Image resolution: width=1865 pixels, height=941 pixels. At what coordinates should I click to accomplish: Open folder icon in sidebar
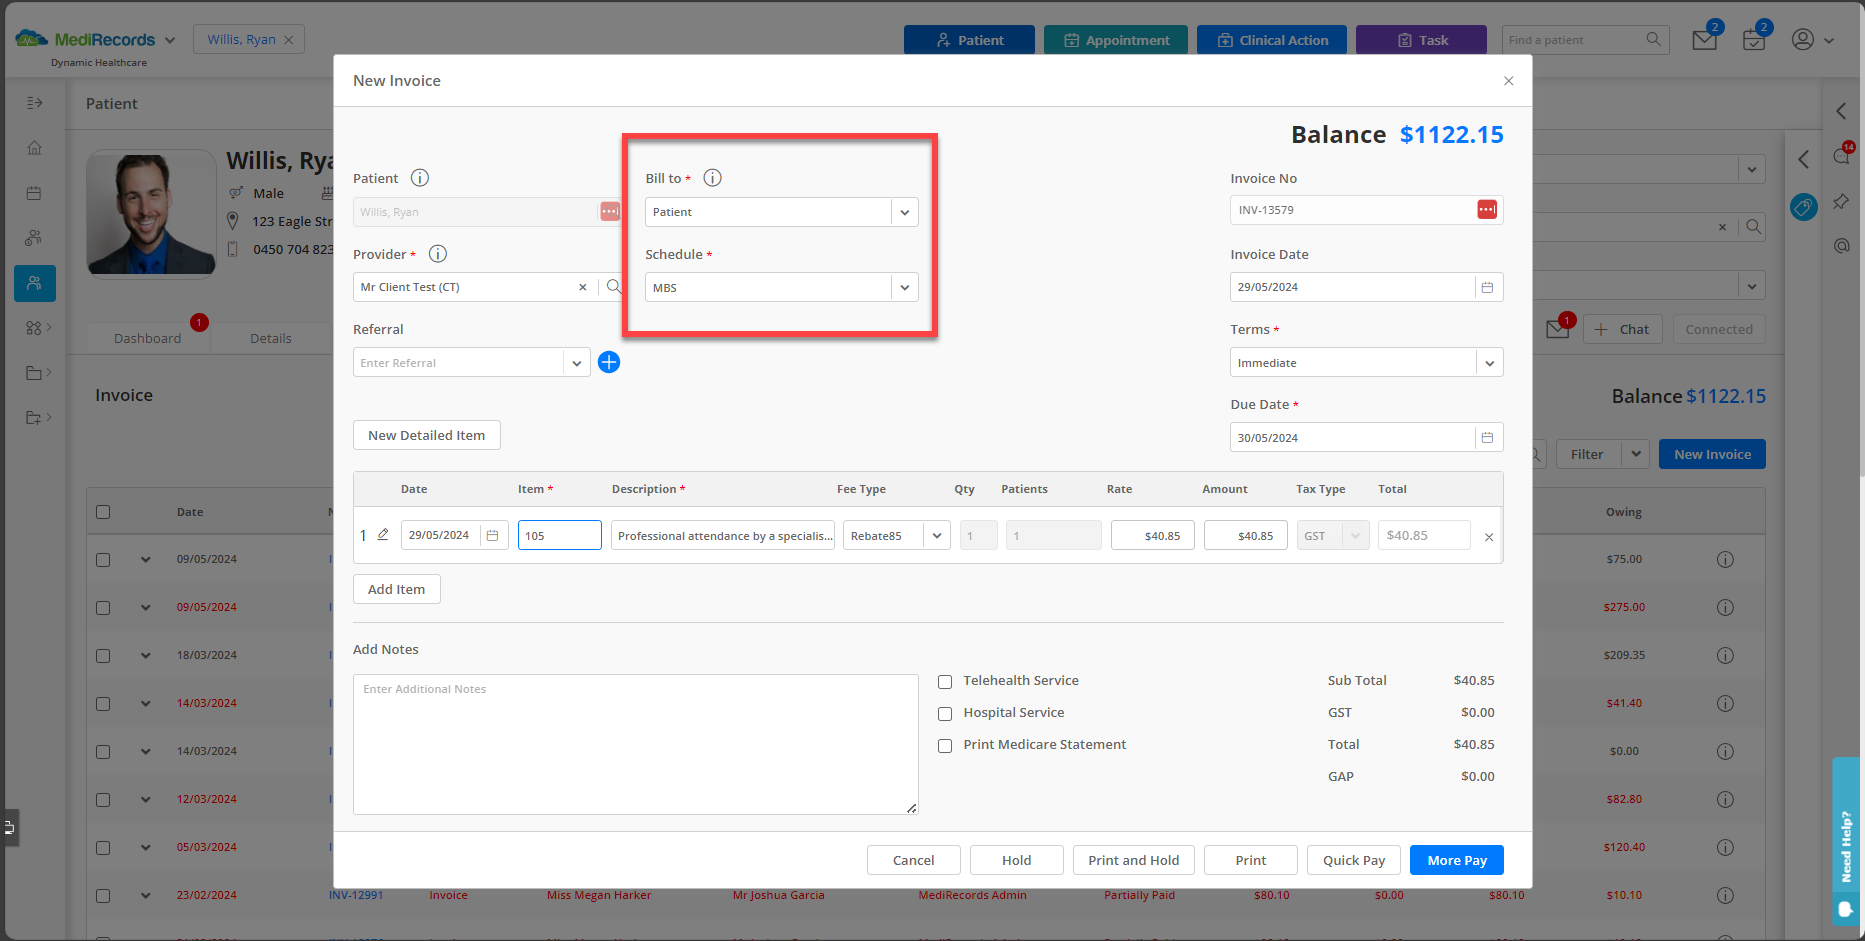(x=34, y=373)
